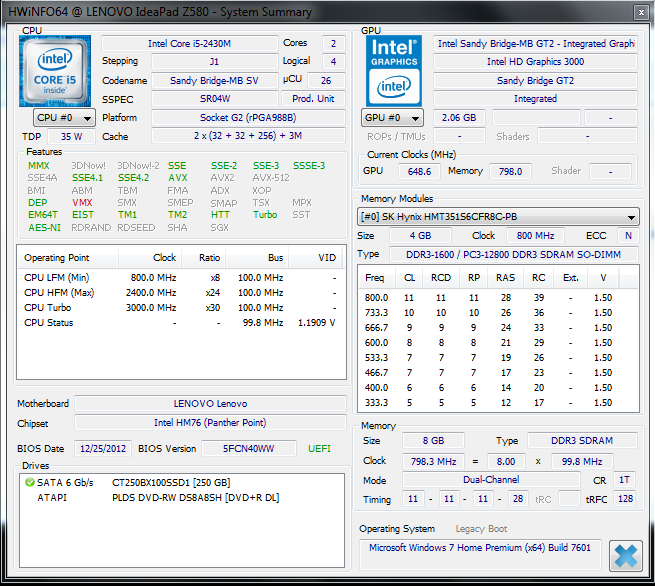The height and width of the screenshot is (586, 655).
Task: Click the CR 1T value
Action: pyautogui.click(x=624, y=479)
